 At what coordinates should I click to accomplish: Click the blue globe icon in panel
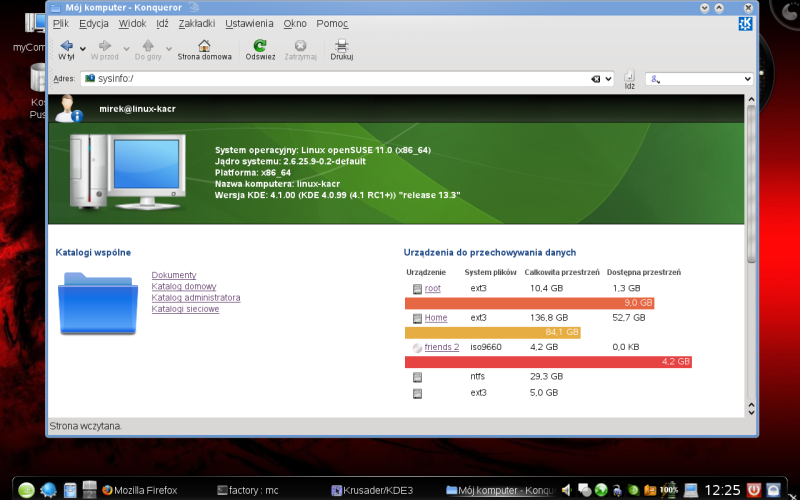point(48,490)
